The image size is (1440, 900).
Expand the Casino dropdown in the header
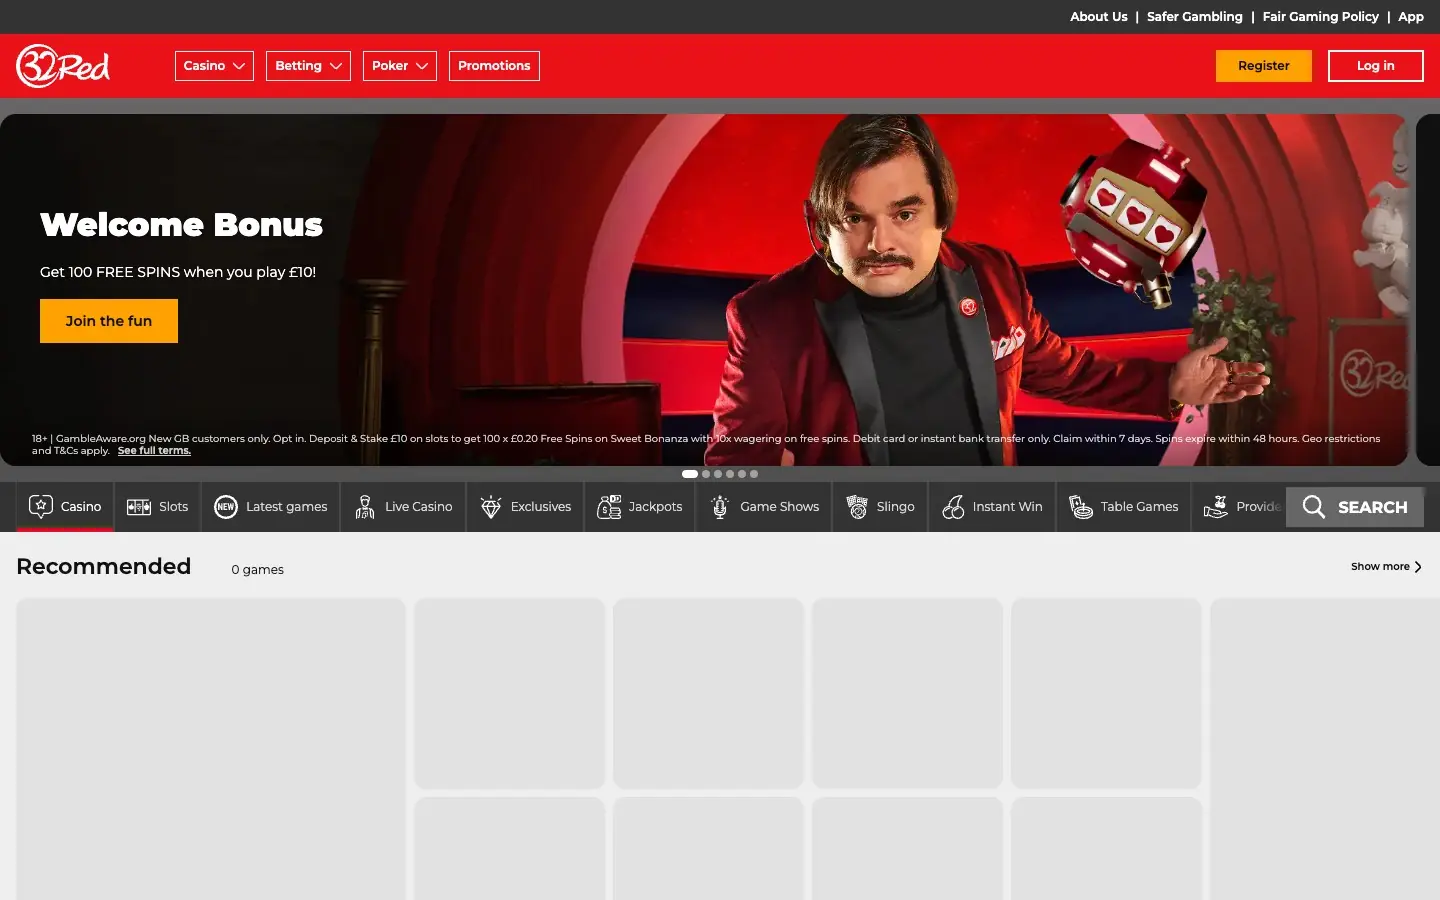coord(214,66)
